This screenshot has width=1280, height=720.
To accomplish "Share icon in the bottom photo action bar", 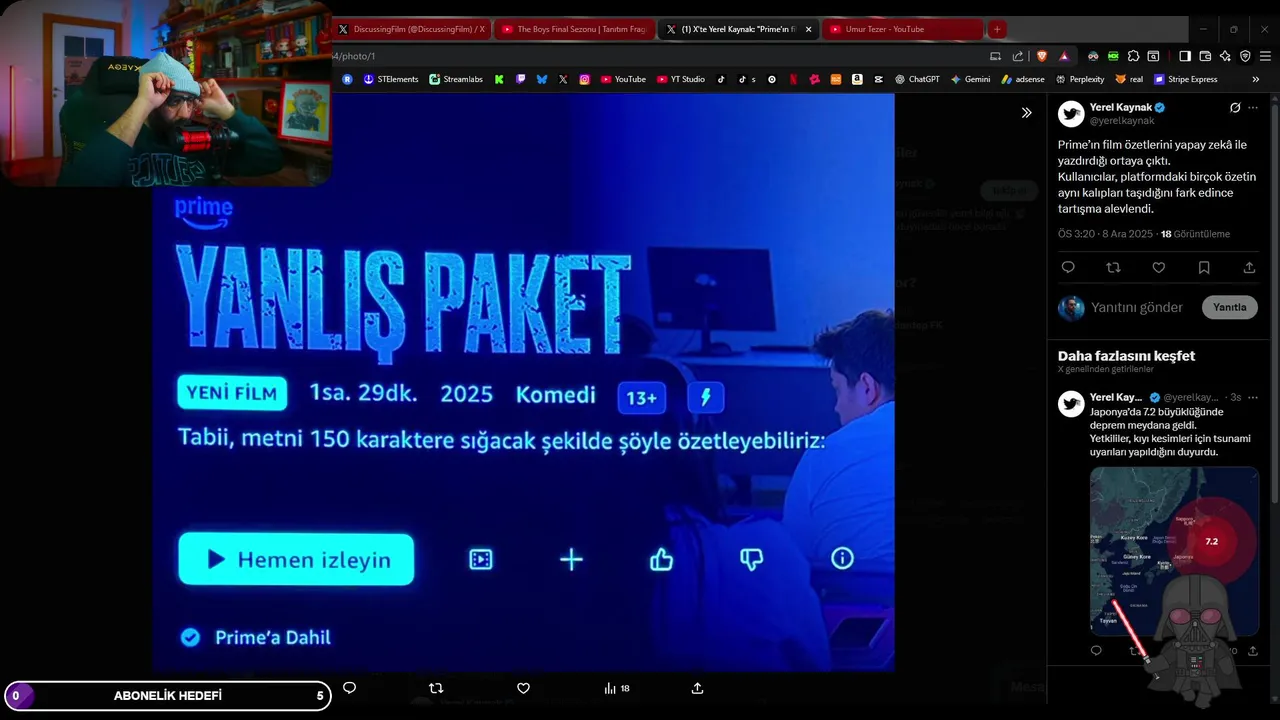I will (x=697, y=688).
